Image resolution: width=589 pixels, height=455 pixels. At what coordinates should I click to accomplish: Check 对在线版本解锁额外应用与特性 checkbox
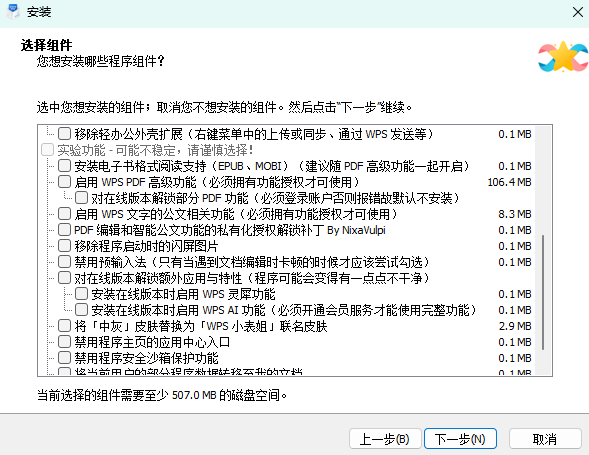[x=64, y=278]
